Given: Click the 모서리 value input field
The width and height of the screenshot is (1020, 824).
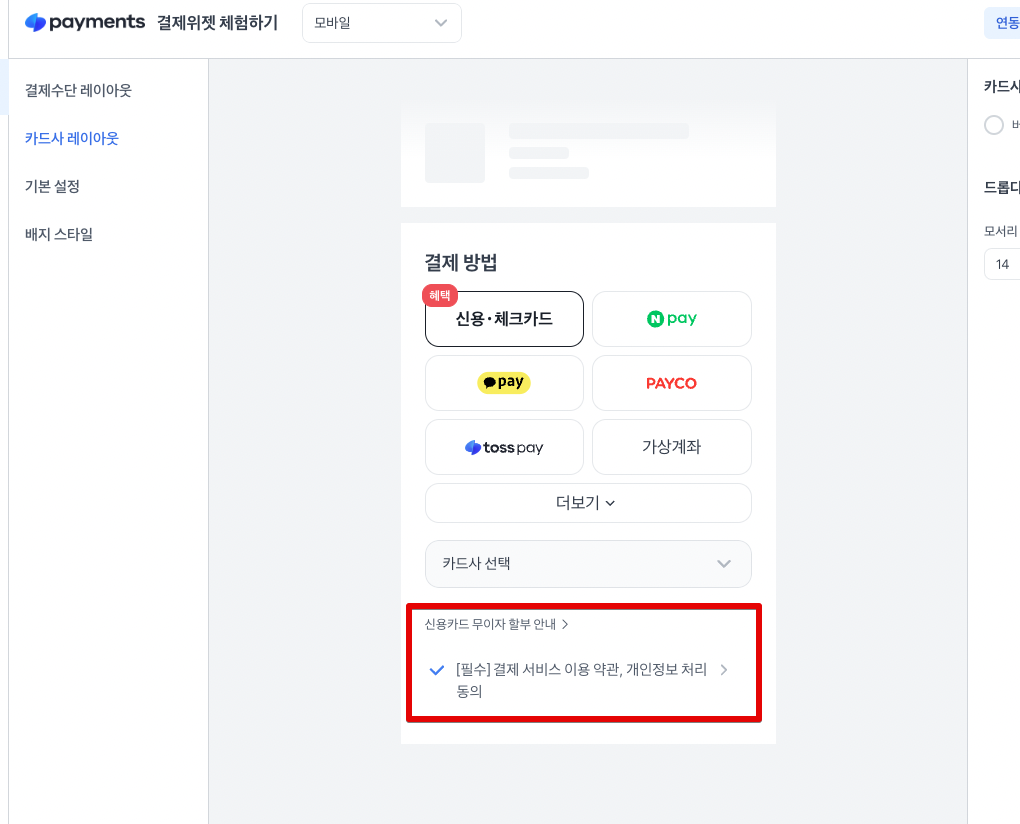Looking at the screenshot, I should tap(1002, 264).
